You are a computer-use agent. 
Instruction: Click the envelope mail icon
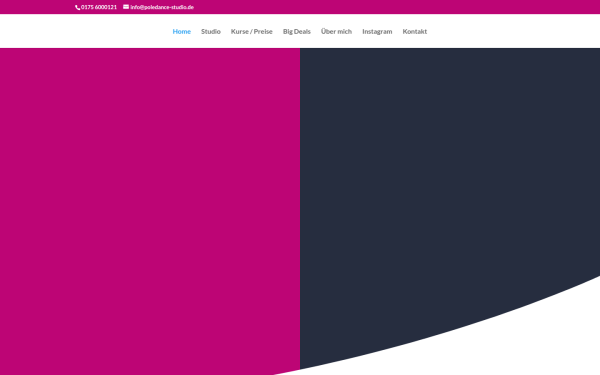coord(126,7)
